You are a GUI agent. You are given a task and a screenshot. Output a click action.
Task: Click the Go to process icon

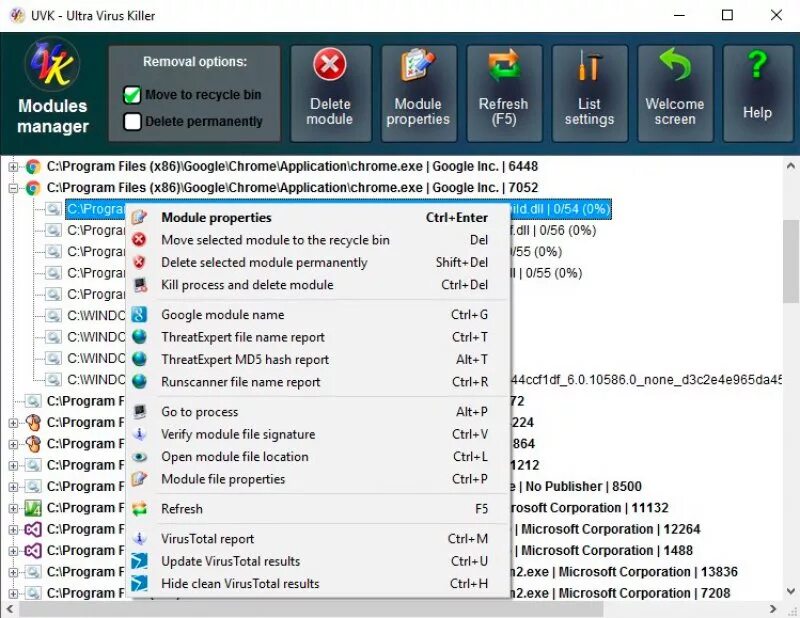click(x=139, y=411)
